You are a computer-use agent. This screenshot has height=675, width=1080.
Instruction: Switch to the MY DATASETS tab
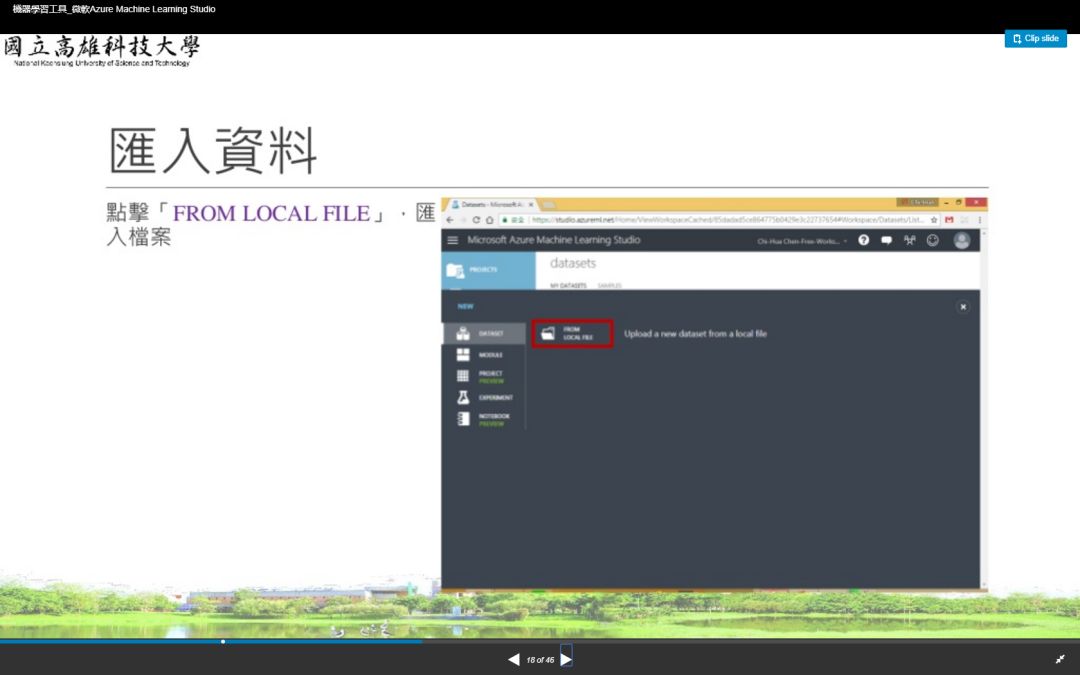click(568, 285)
